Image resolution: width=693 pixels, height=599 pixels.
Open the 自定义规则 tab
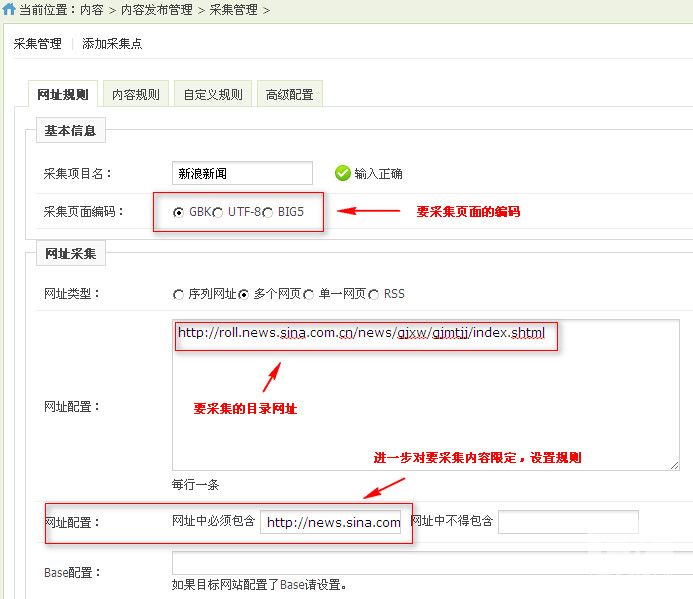tap(212, 95)
